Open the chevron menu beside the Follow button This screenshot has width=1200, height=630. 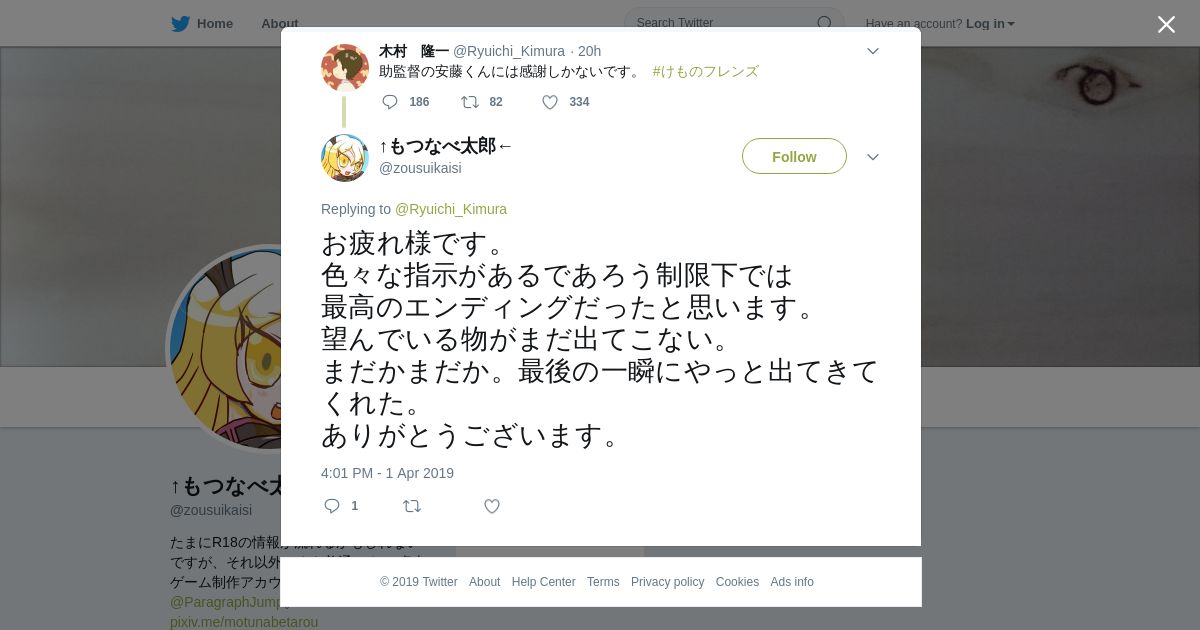(x=873, y=157)
